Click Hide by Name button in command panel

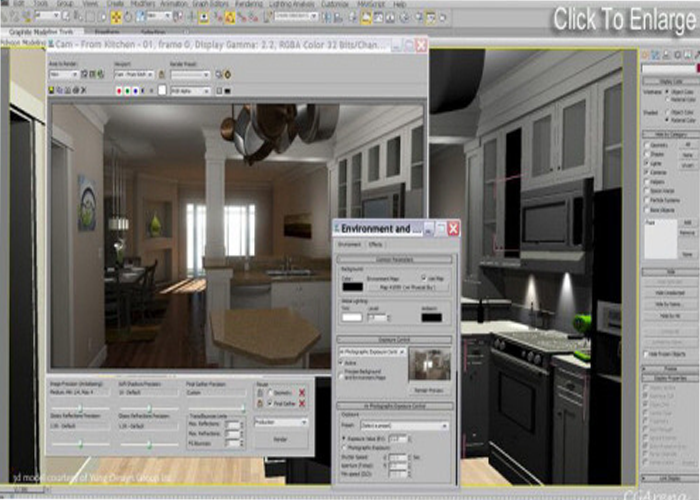[670, 304]
